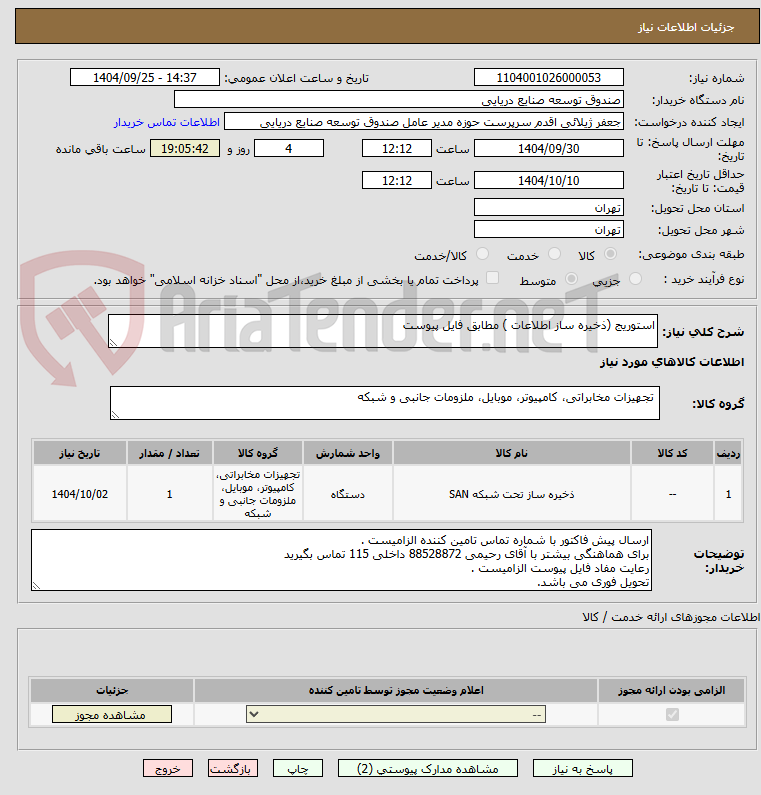
Task: Click the delivery province field تهران
Action: 549,207
